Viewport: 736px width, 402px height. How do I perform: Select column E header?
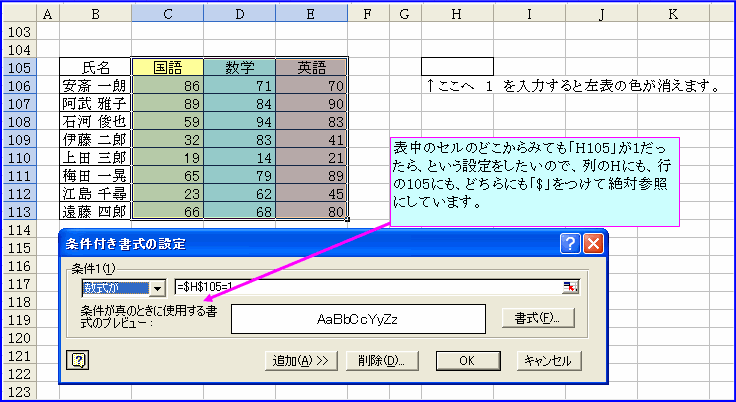(312, 14)
